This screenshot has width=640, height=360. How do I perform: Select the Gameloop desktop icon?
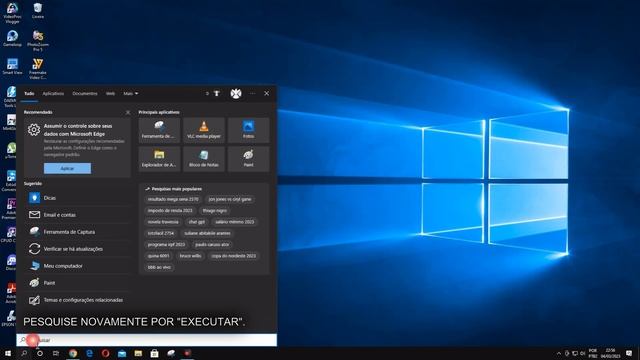12,38
